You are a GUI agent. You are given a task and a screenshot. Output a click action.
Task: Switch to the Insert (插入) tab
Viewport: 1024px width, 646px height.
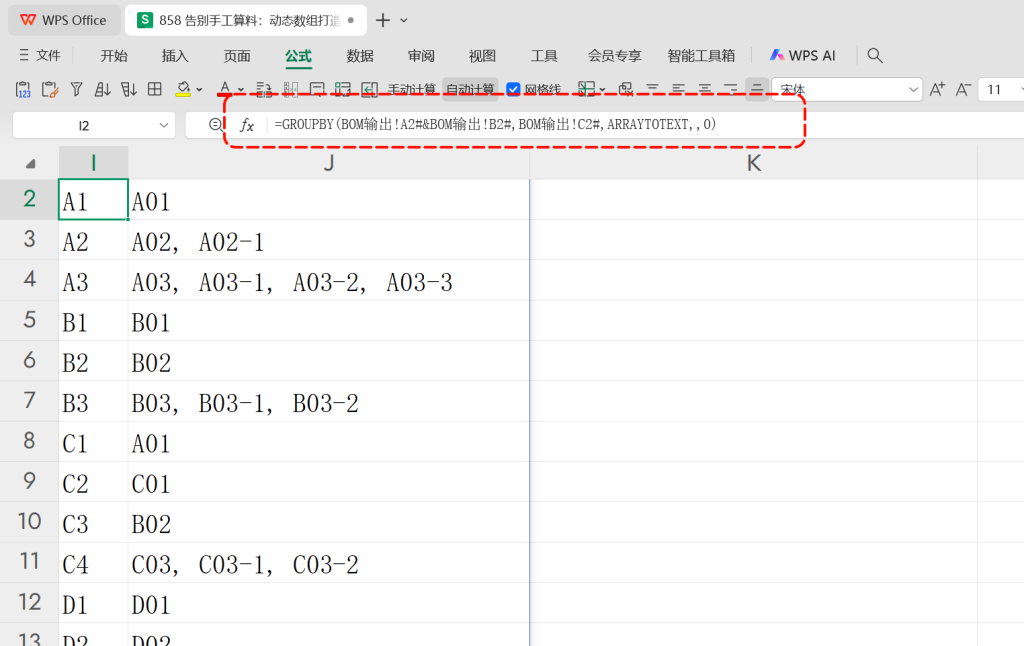coord(175,56)
